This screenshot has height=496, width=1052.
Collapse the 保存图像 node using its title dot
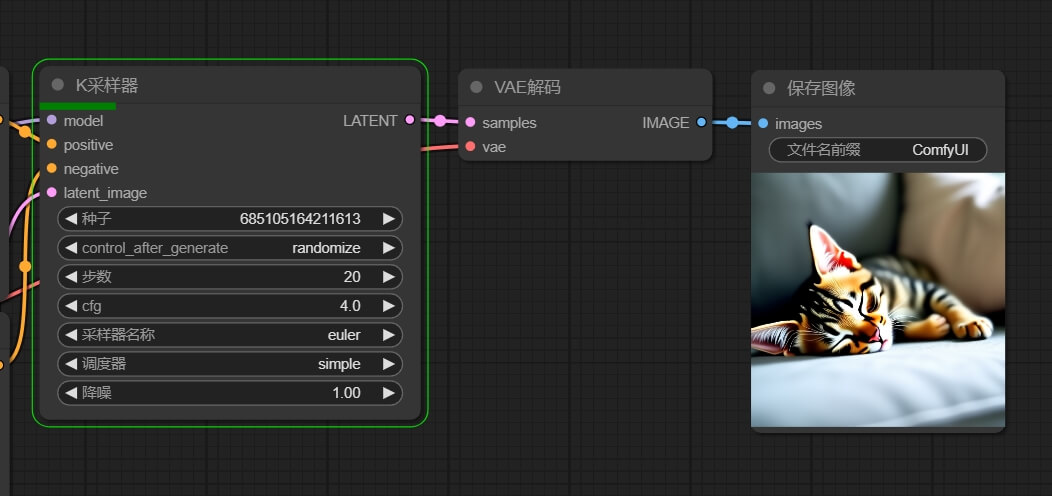coord(770,88)
